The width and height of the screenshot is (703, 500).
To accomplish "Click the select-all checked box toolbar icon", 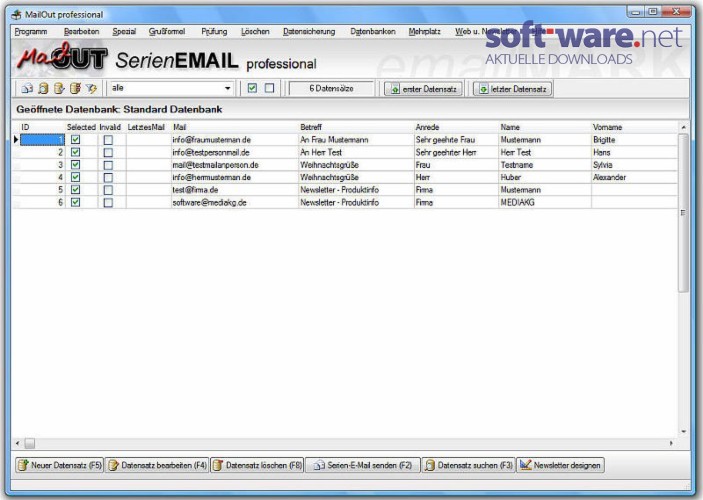I will (x=252, y=88).
